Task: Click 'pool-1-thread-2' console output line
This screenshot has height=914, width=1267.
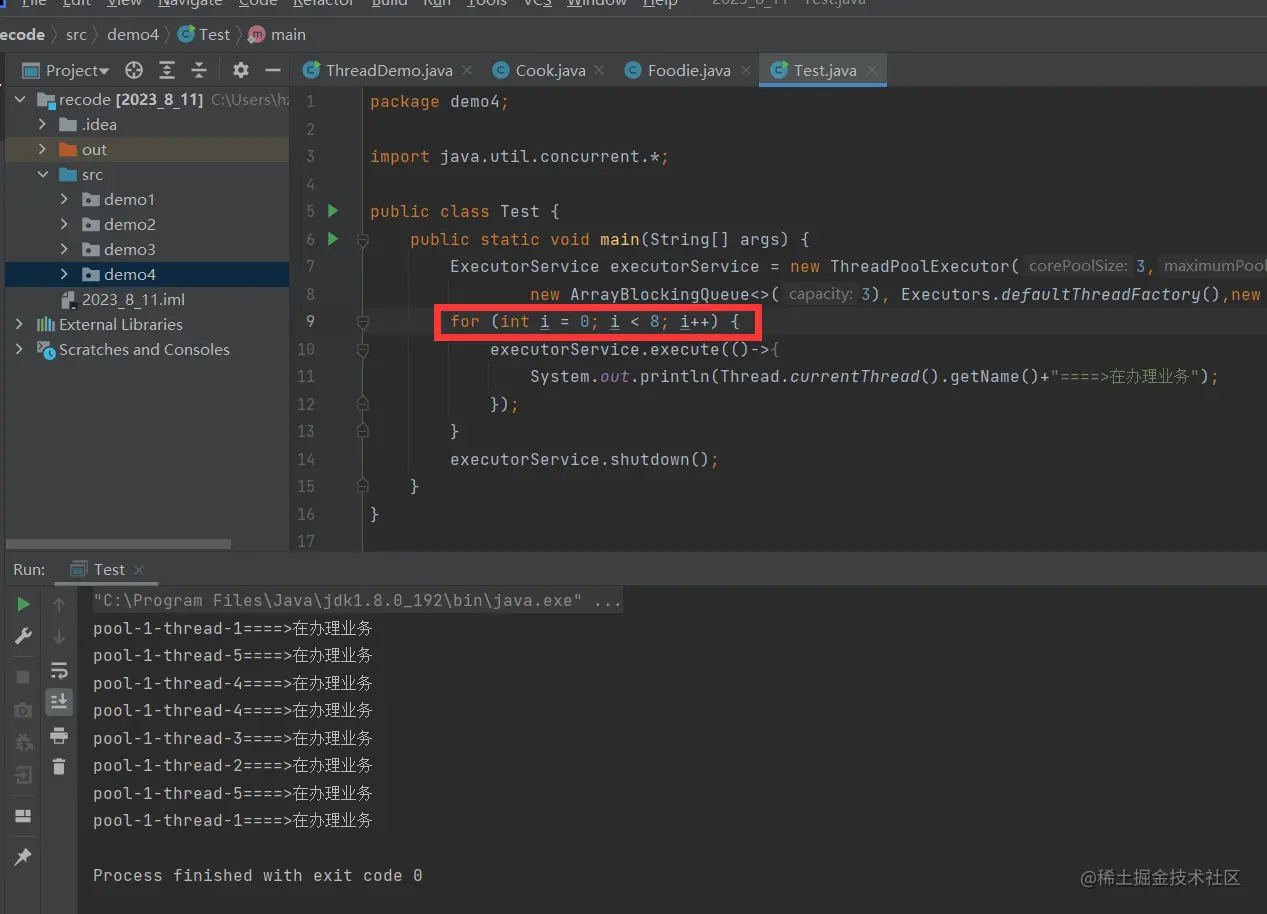Action: click(x=232, y=766)
